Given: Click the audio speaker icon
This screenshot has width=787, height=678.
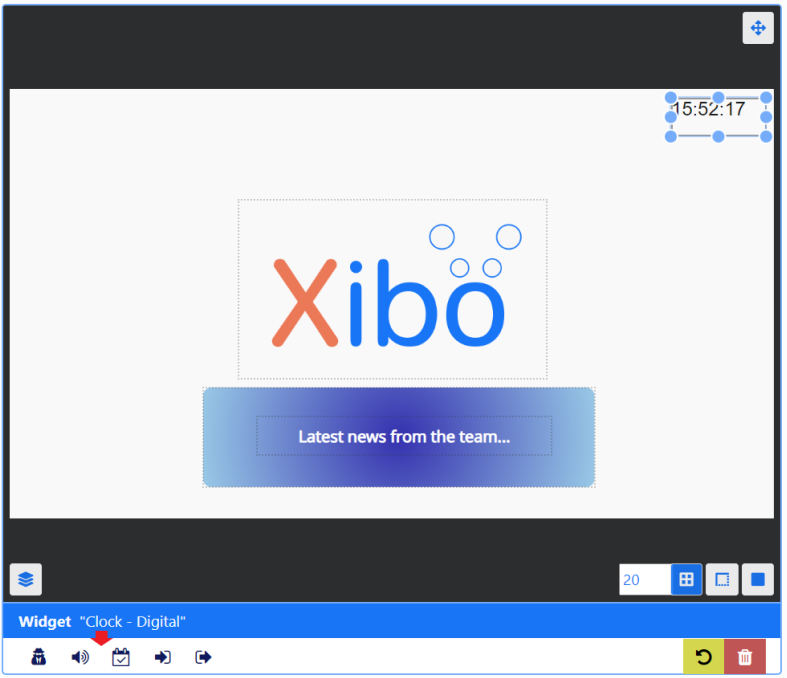Looking at the screenshot, I should pos(80,657).
